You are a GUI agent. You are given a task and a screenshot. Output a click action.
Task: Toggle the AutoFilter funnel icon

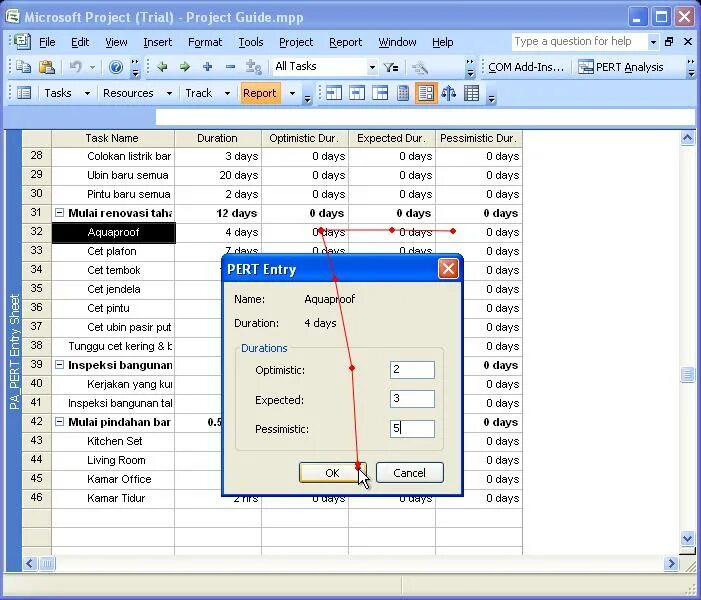click(x=391, y=67)
